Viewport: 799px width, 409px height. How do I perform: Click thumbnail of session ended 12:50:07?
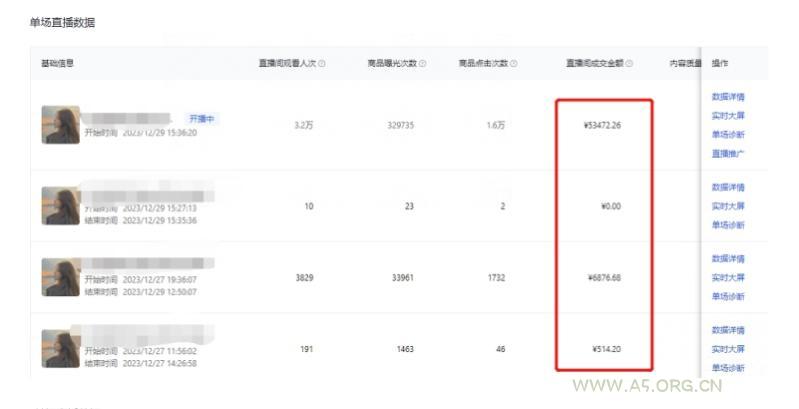tap(61, 277)
